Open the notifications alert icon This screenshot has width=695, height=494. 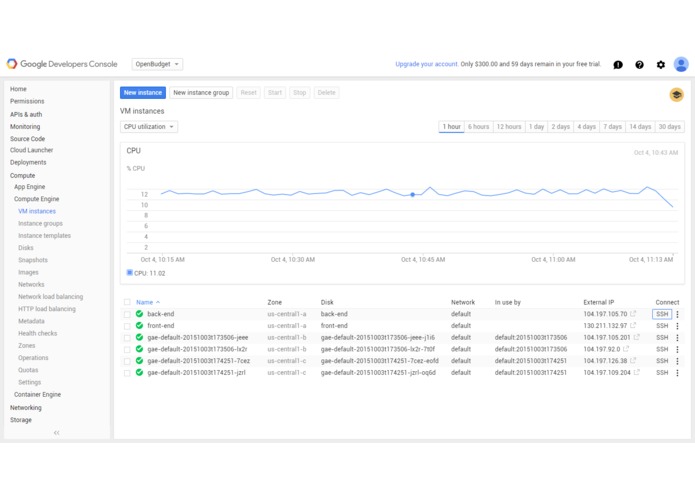pos(618,65)
